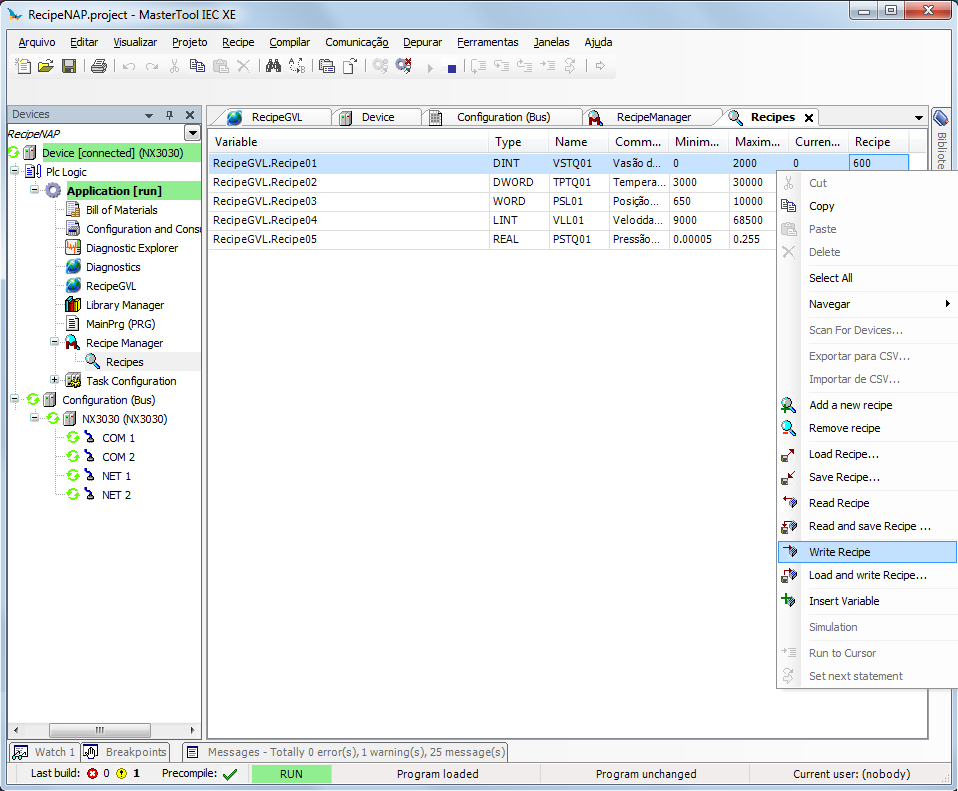Pin the Devices panel with auto-hide
This screenshot has width=958, height=791.
pos(169,115)
